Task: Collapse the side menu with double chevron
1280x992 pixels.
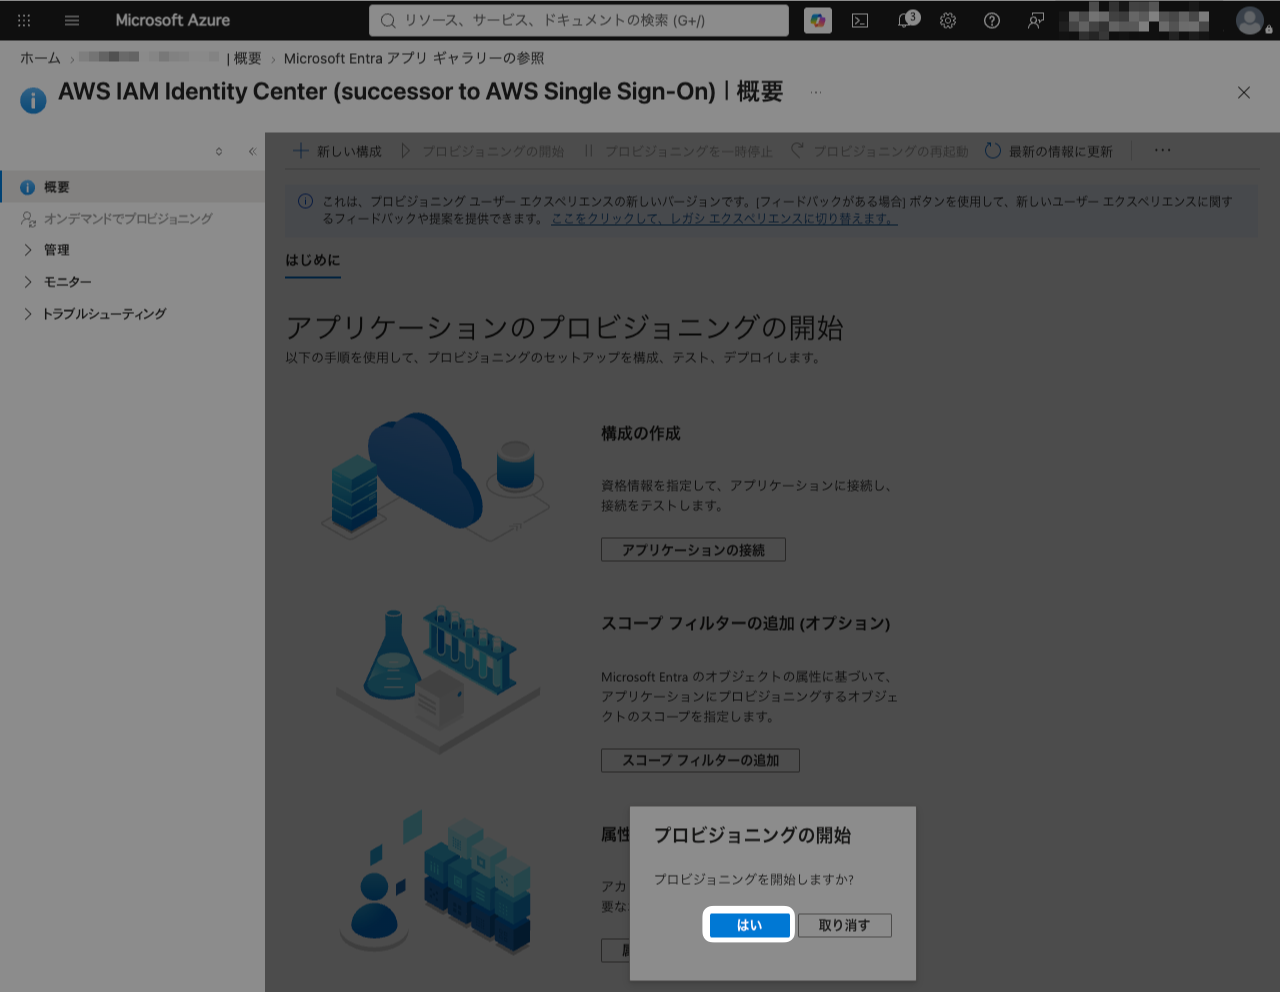Action: point(252,151)
